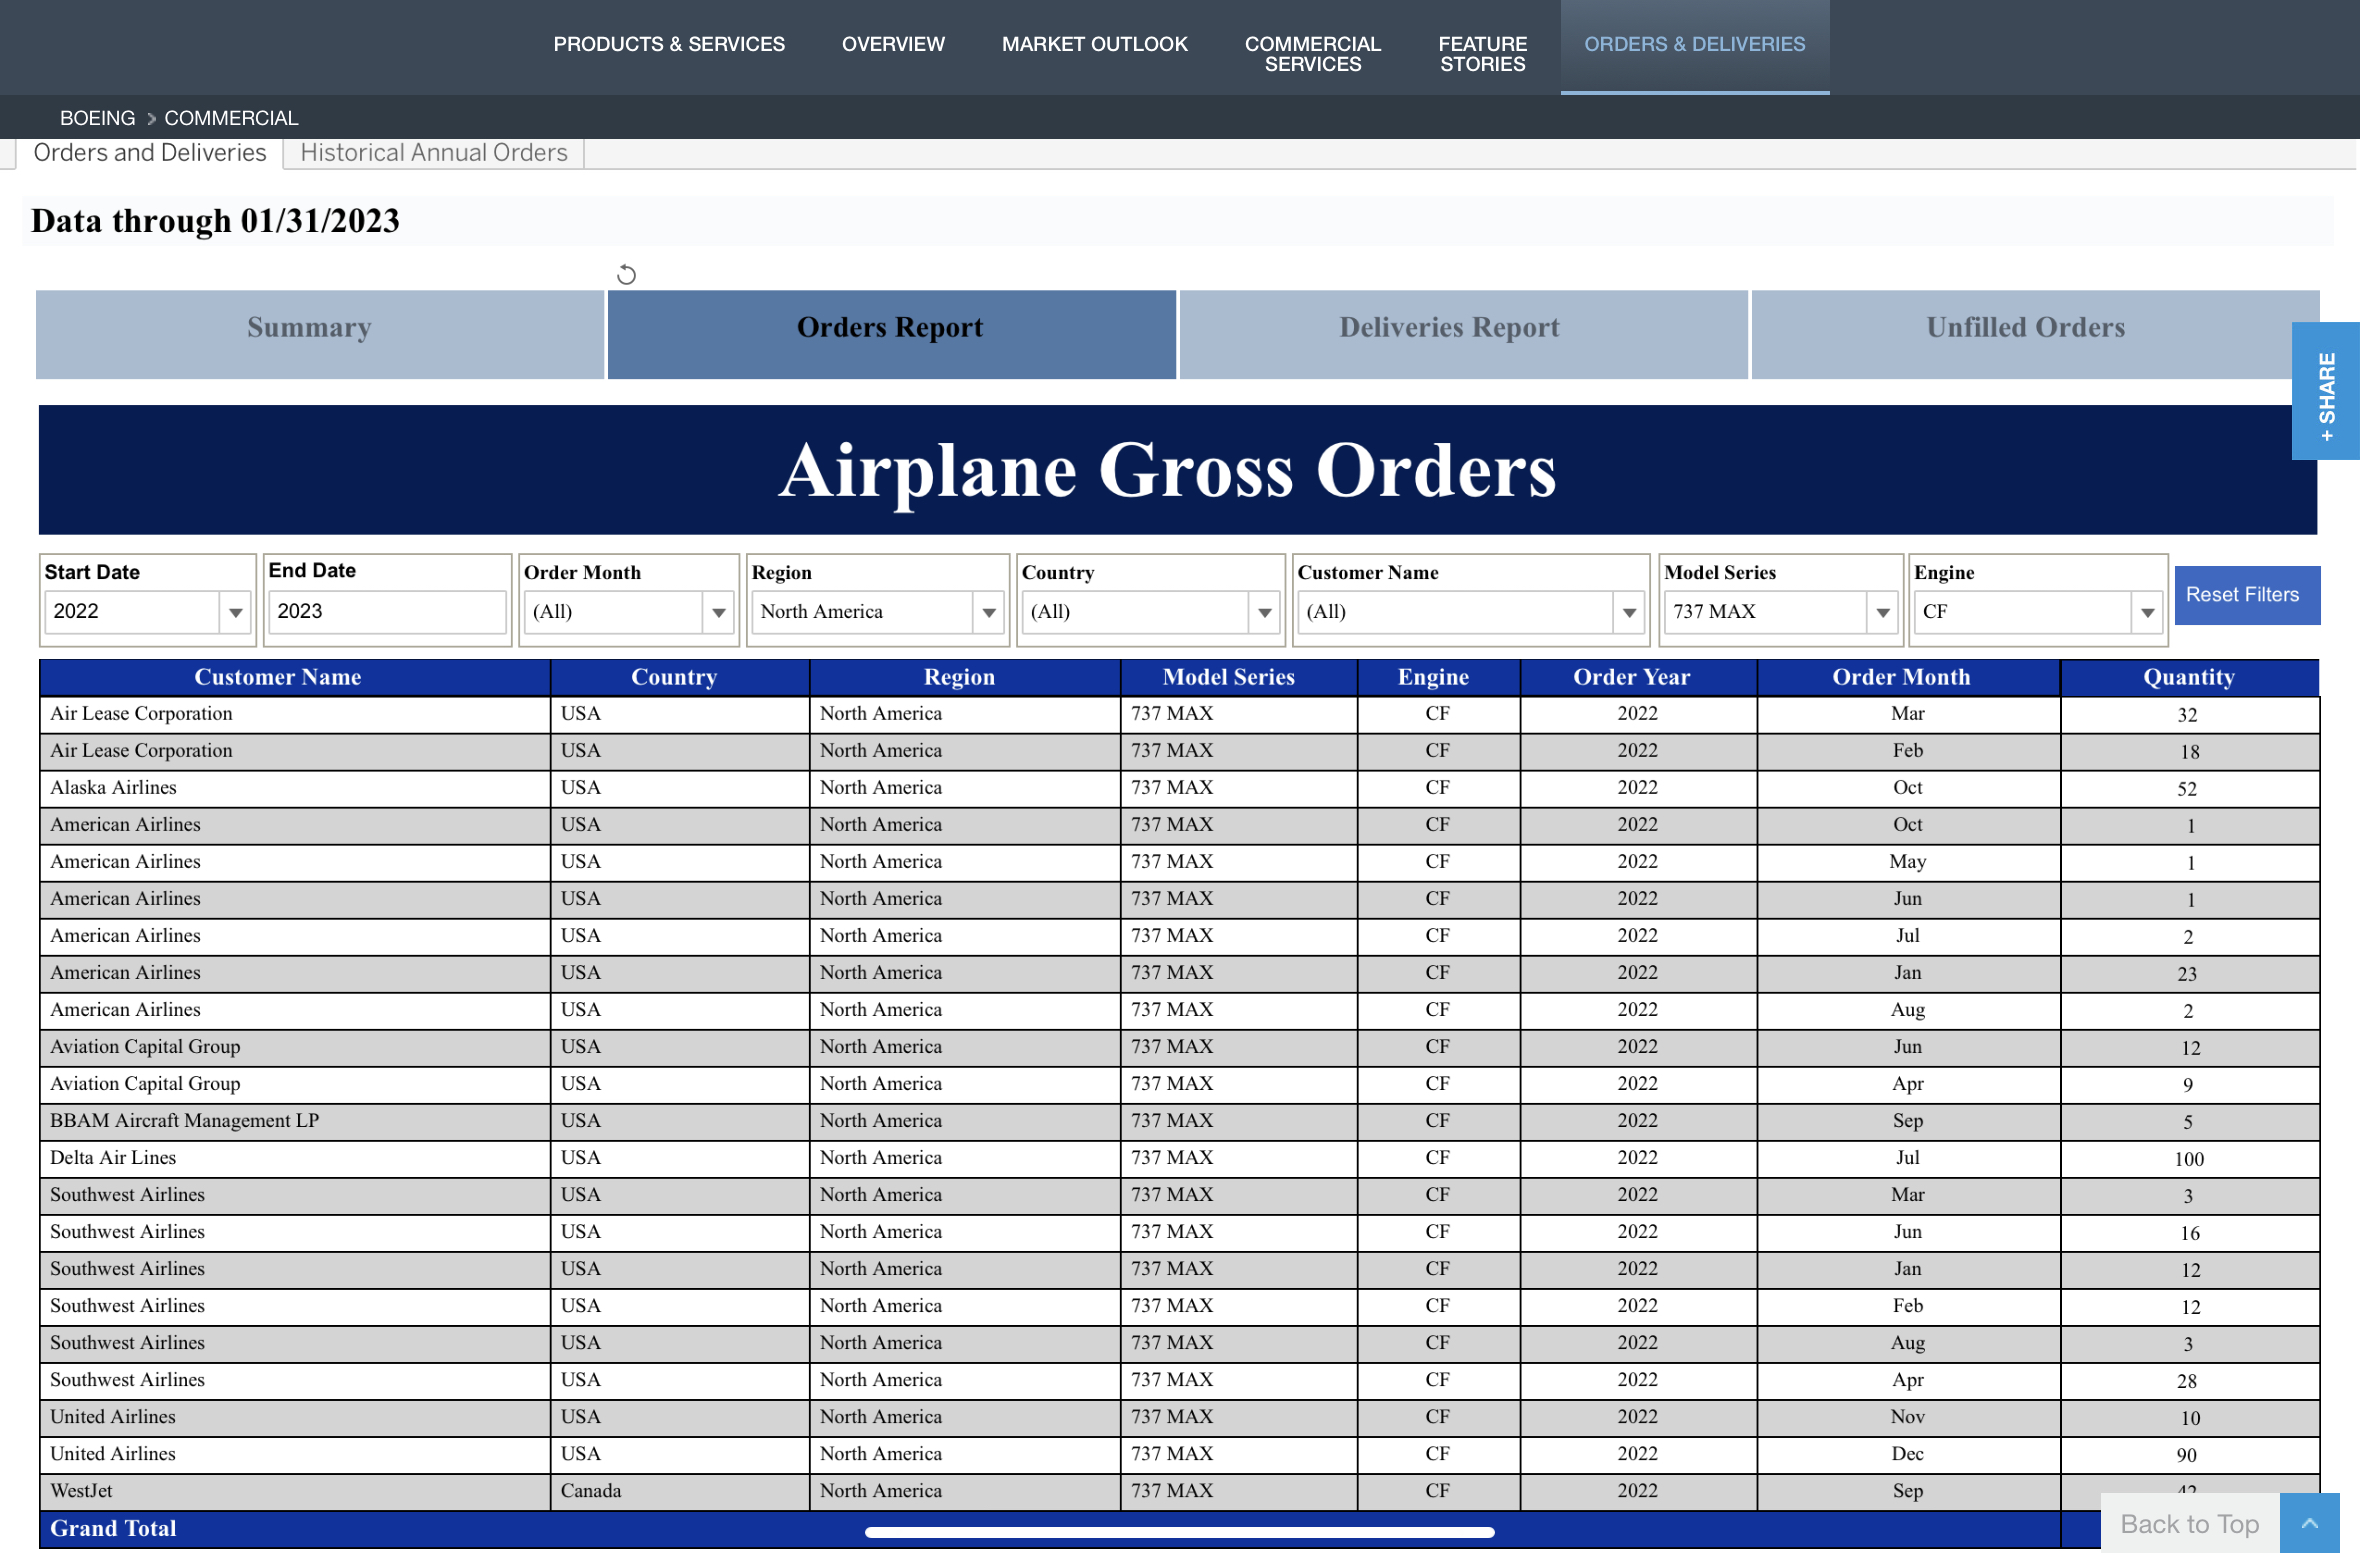Screen dimensions: 2360x1553
Task: Click the End Date input field
Action: click(x=387, y=611)
